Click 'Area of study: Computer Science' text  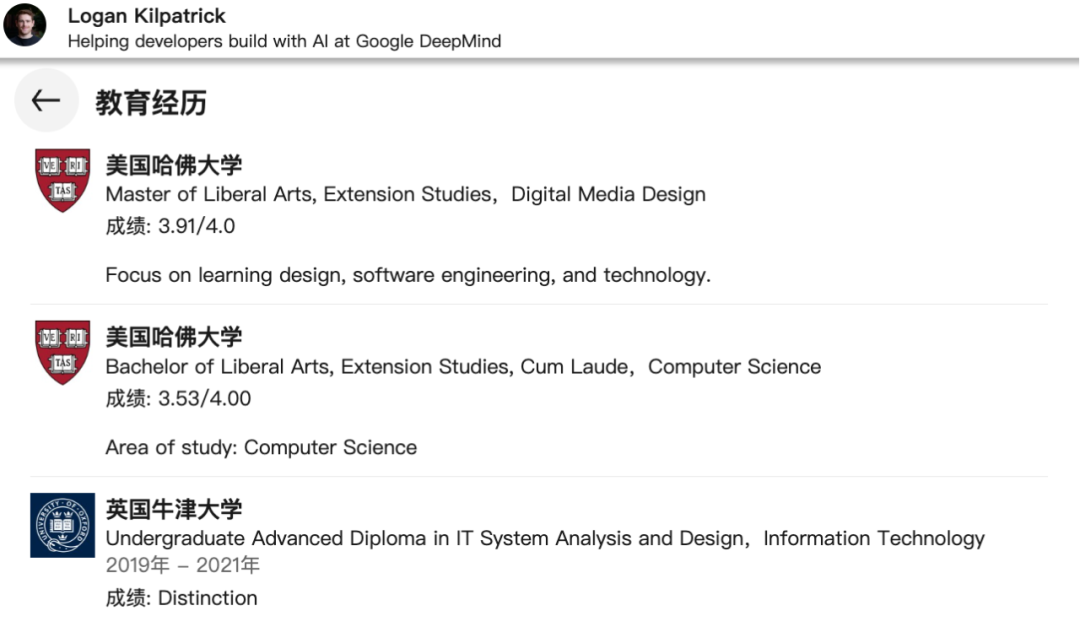[261, 447]
